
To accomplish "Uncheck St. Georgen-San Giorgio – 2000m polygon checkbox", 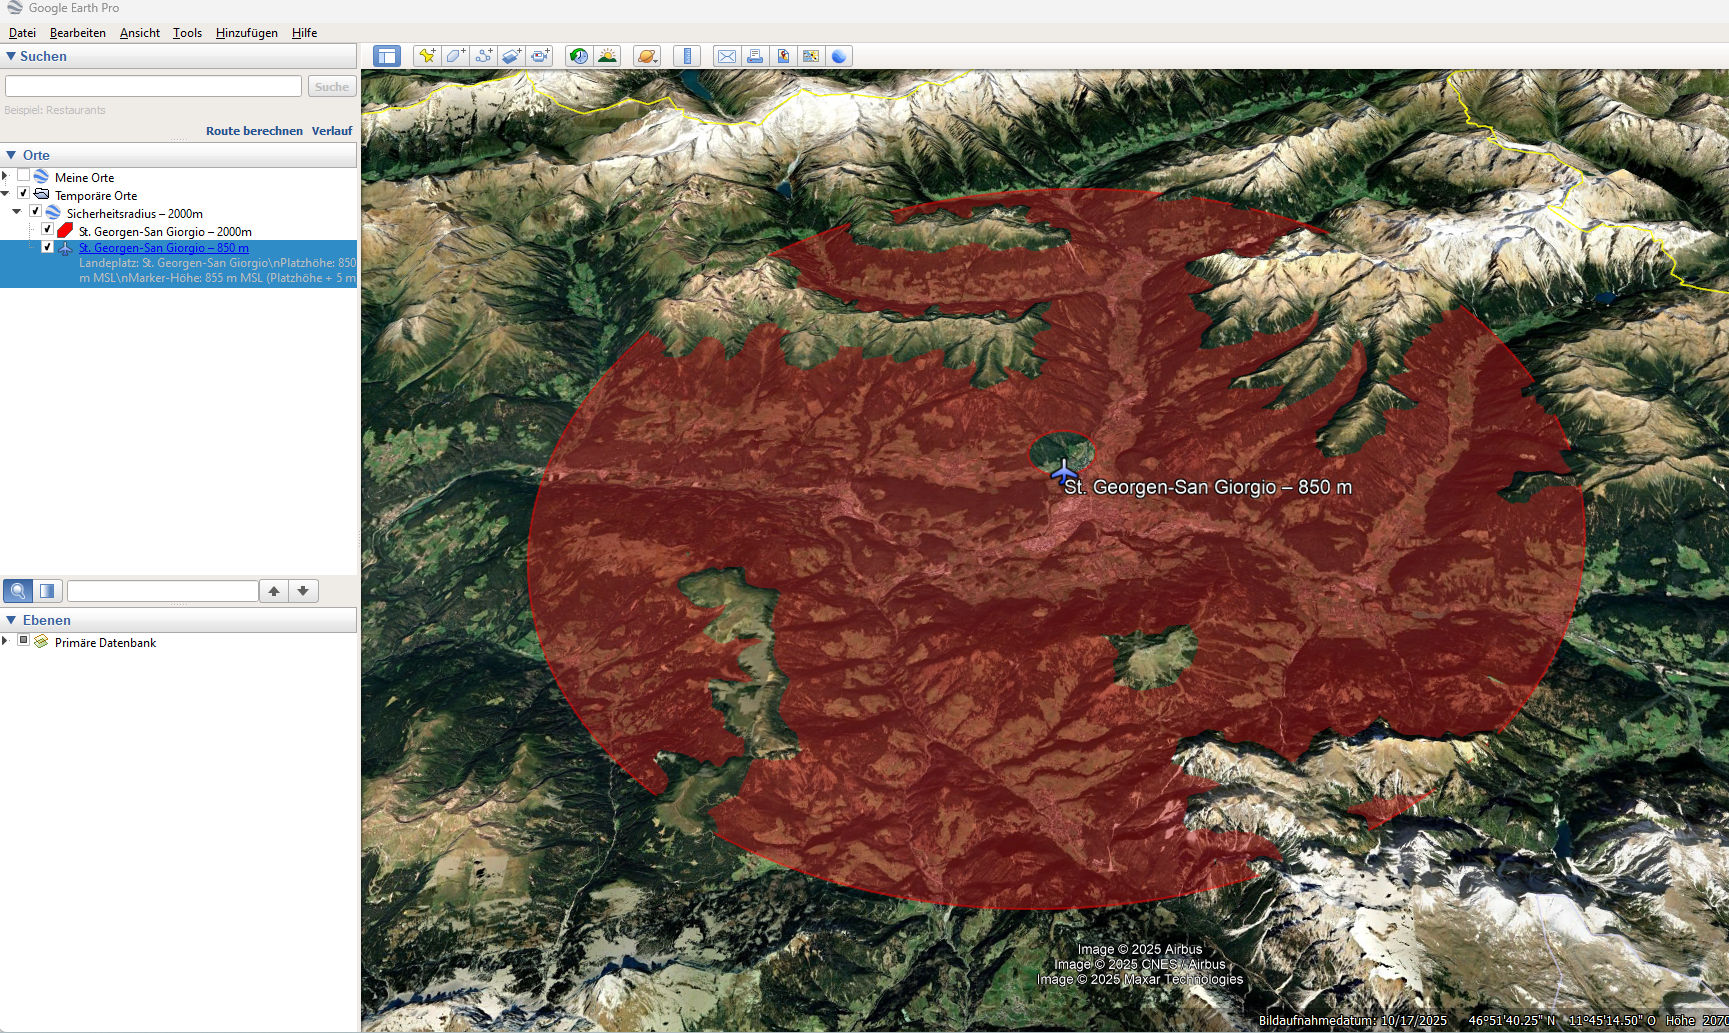I will (47, 230).
